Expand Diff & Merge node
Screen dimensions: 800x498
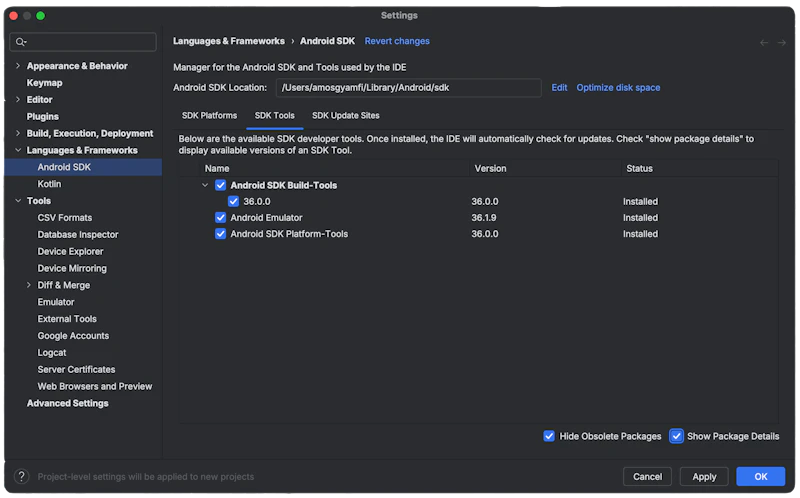coord(29,285)
